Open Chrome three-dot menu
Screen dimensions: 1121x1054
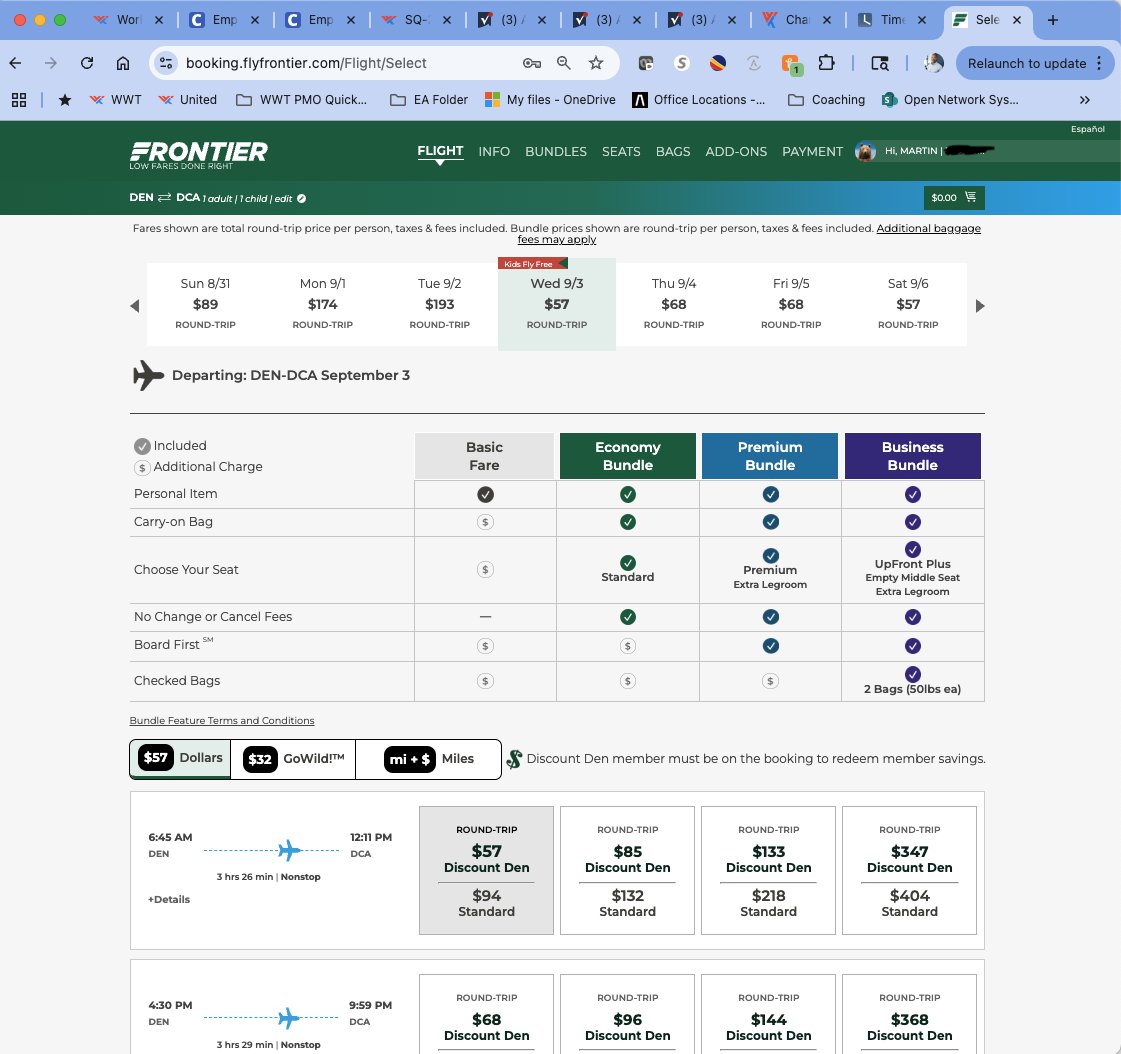[x=1099, y=63]
